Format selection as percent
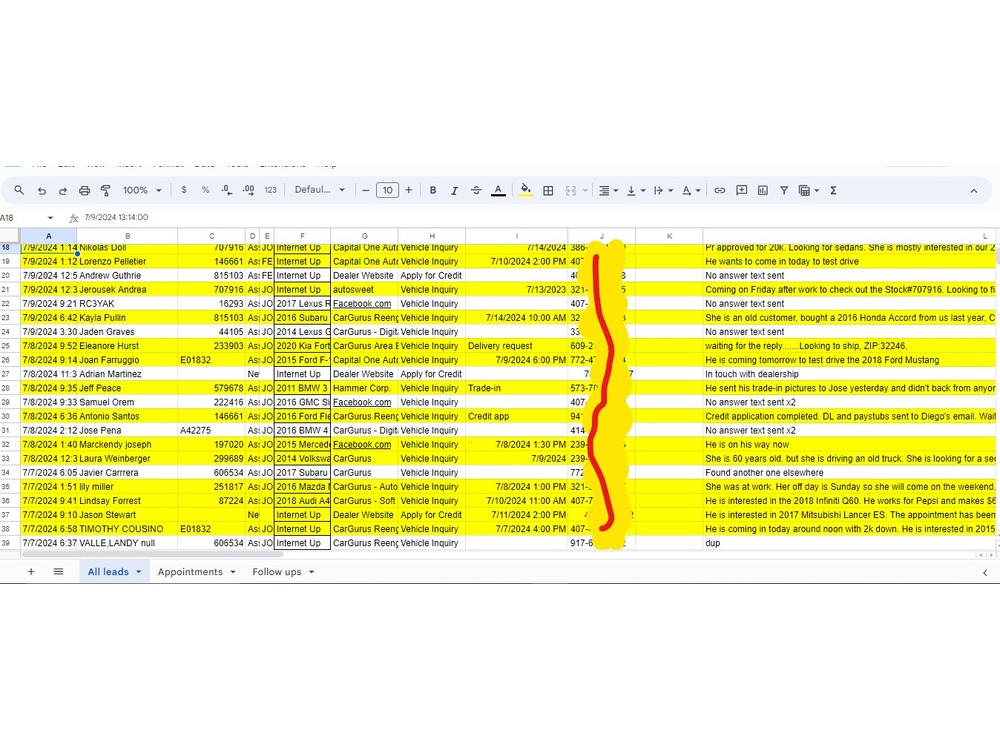Image resolution: width=1000 pixels, height=750 pixels. click(205, 190)
